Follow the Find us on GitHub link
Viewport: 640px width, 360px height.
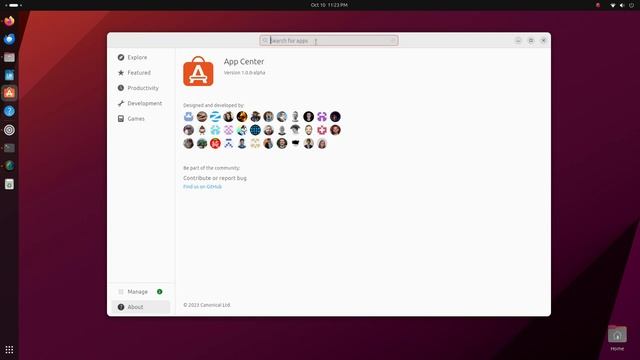[x=202, y=187]
